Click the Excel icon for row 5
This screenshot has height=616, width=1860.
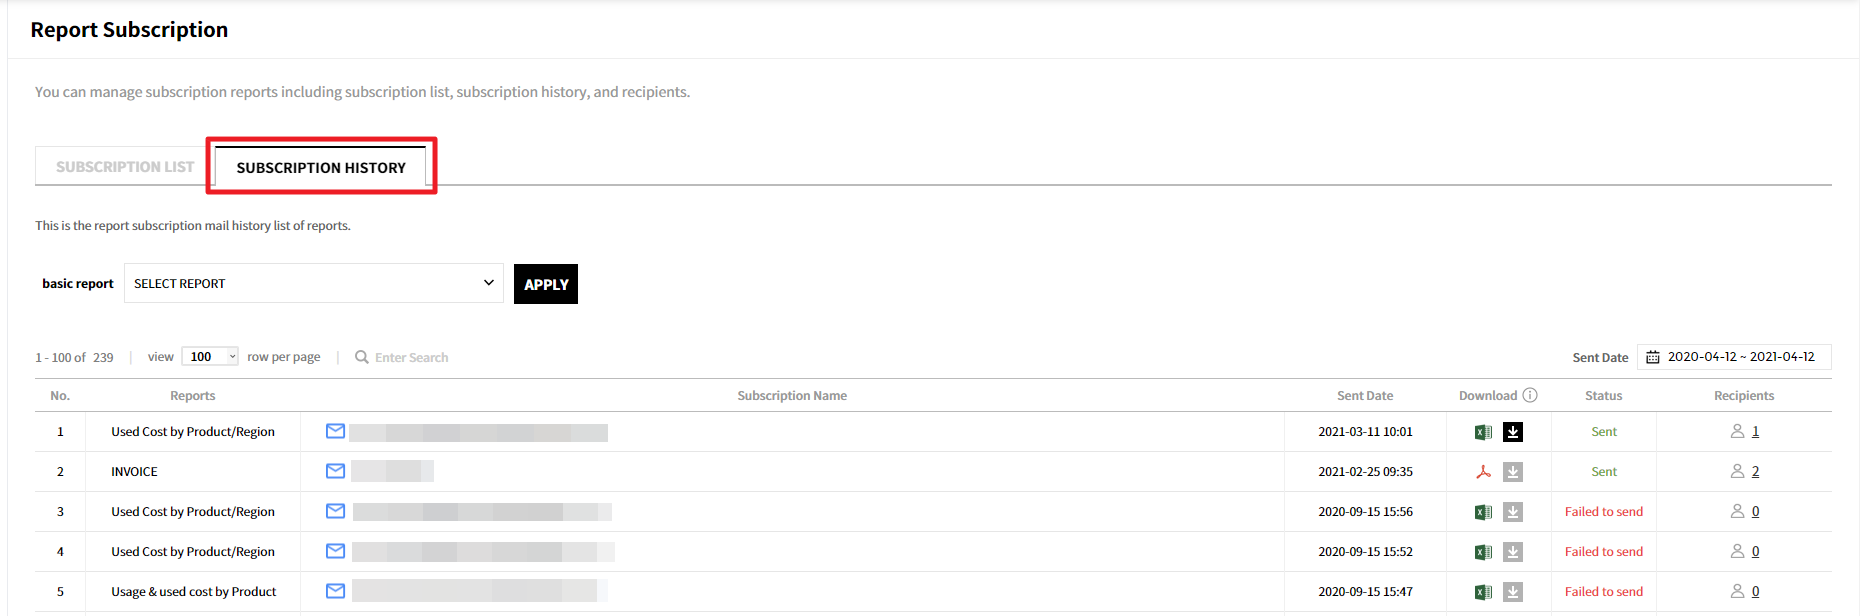click(x=1483, y=592)
